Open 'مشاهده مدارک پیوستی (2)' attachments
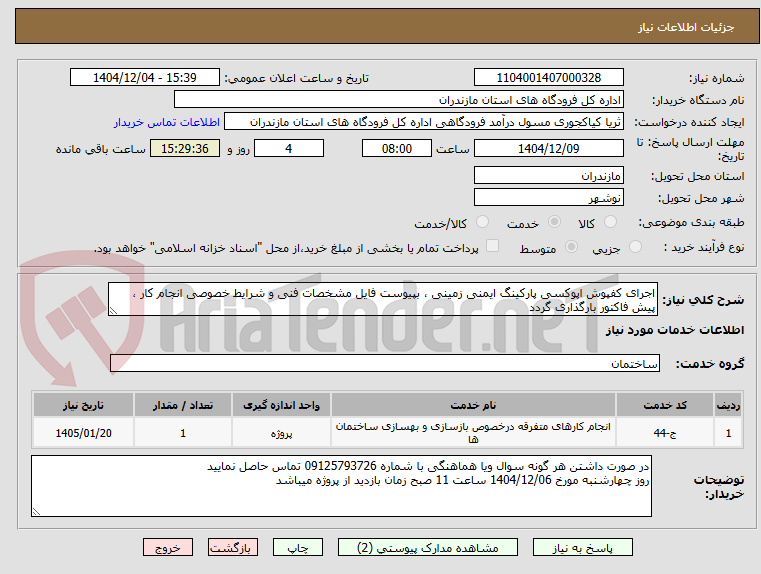 (428, 547)
